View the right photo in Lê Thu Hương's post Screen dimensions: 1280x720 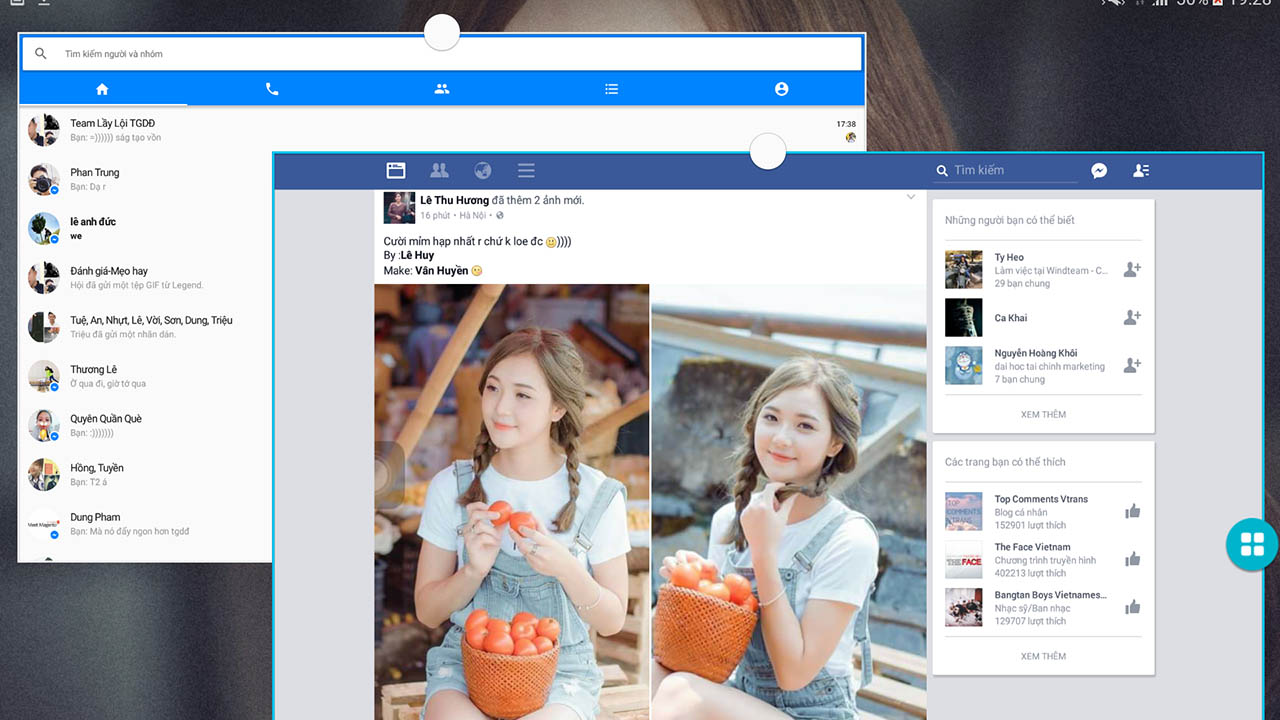tap(789, 502)
